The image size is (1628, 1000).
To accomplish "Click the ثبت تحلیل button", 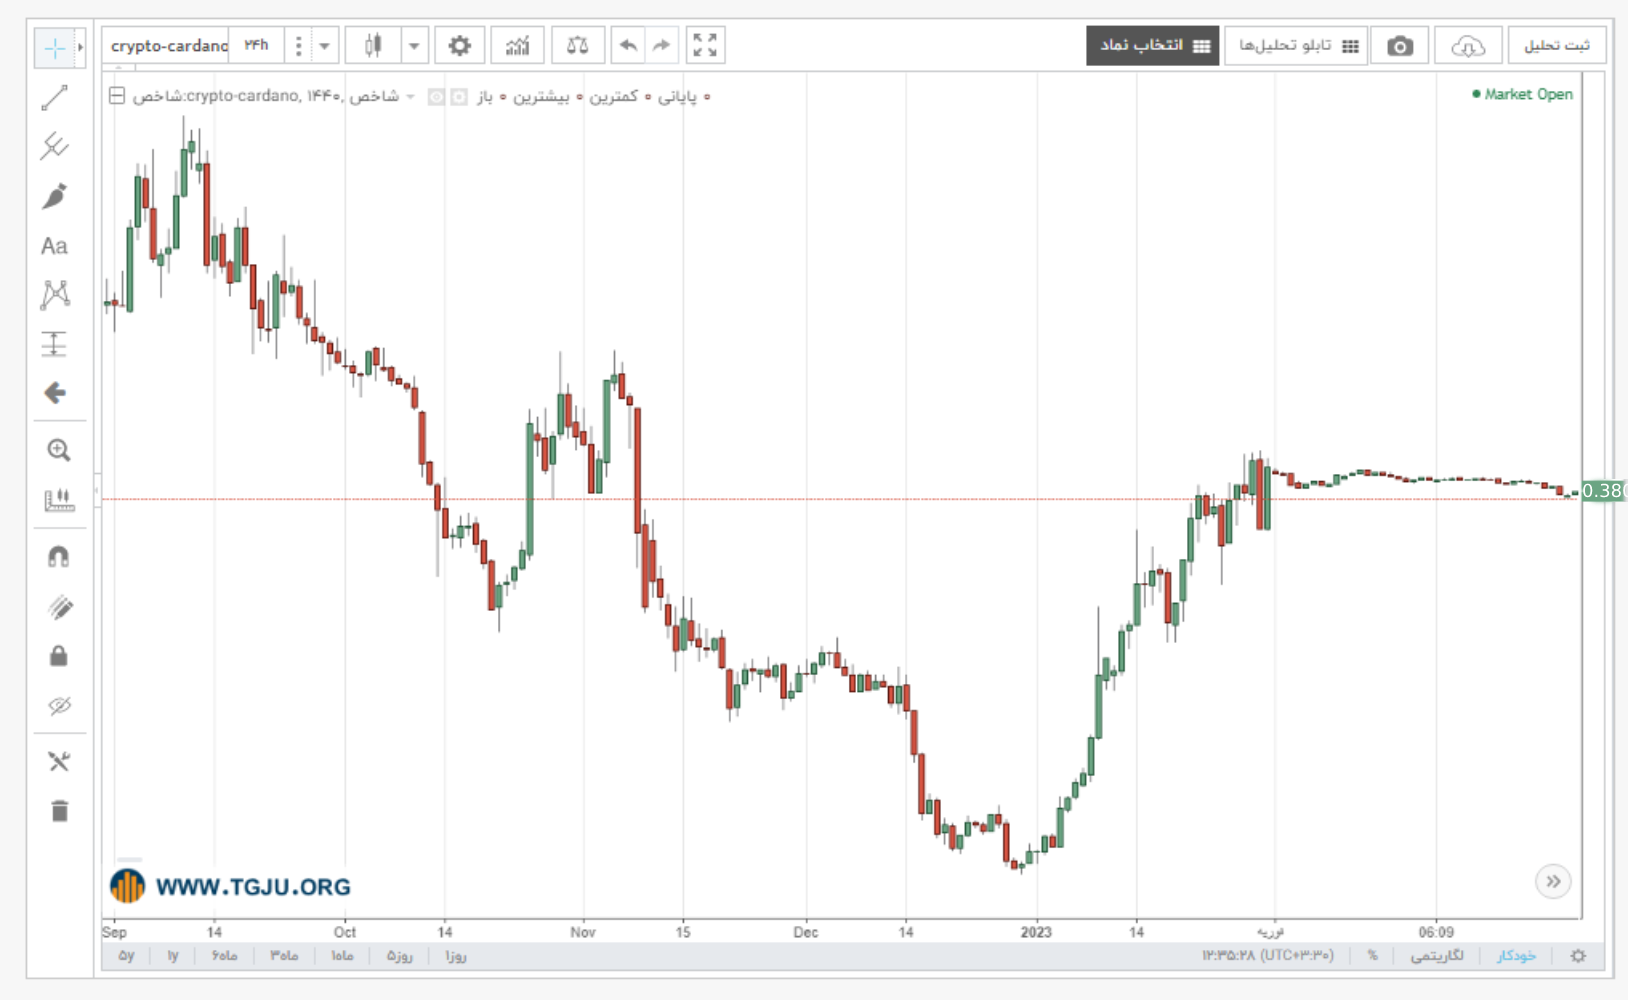I will click(1557, 46).
